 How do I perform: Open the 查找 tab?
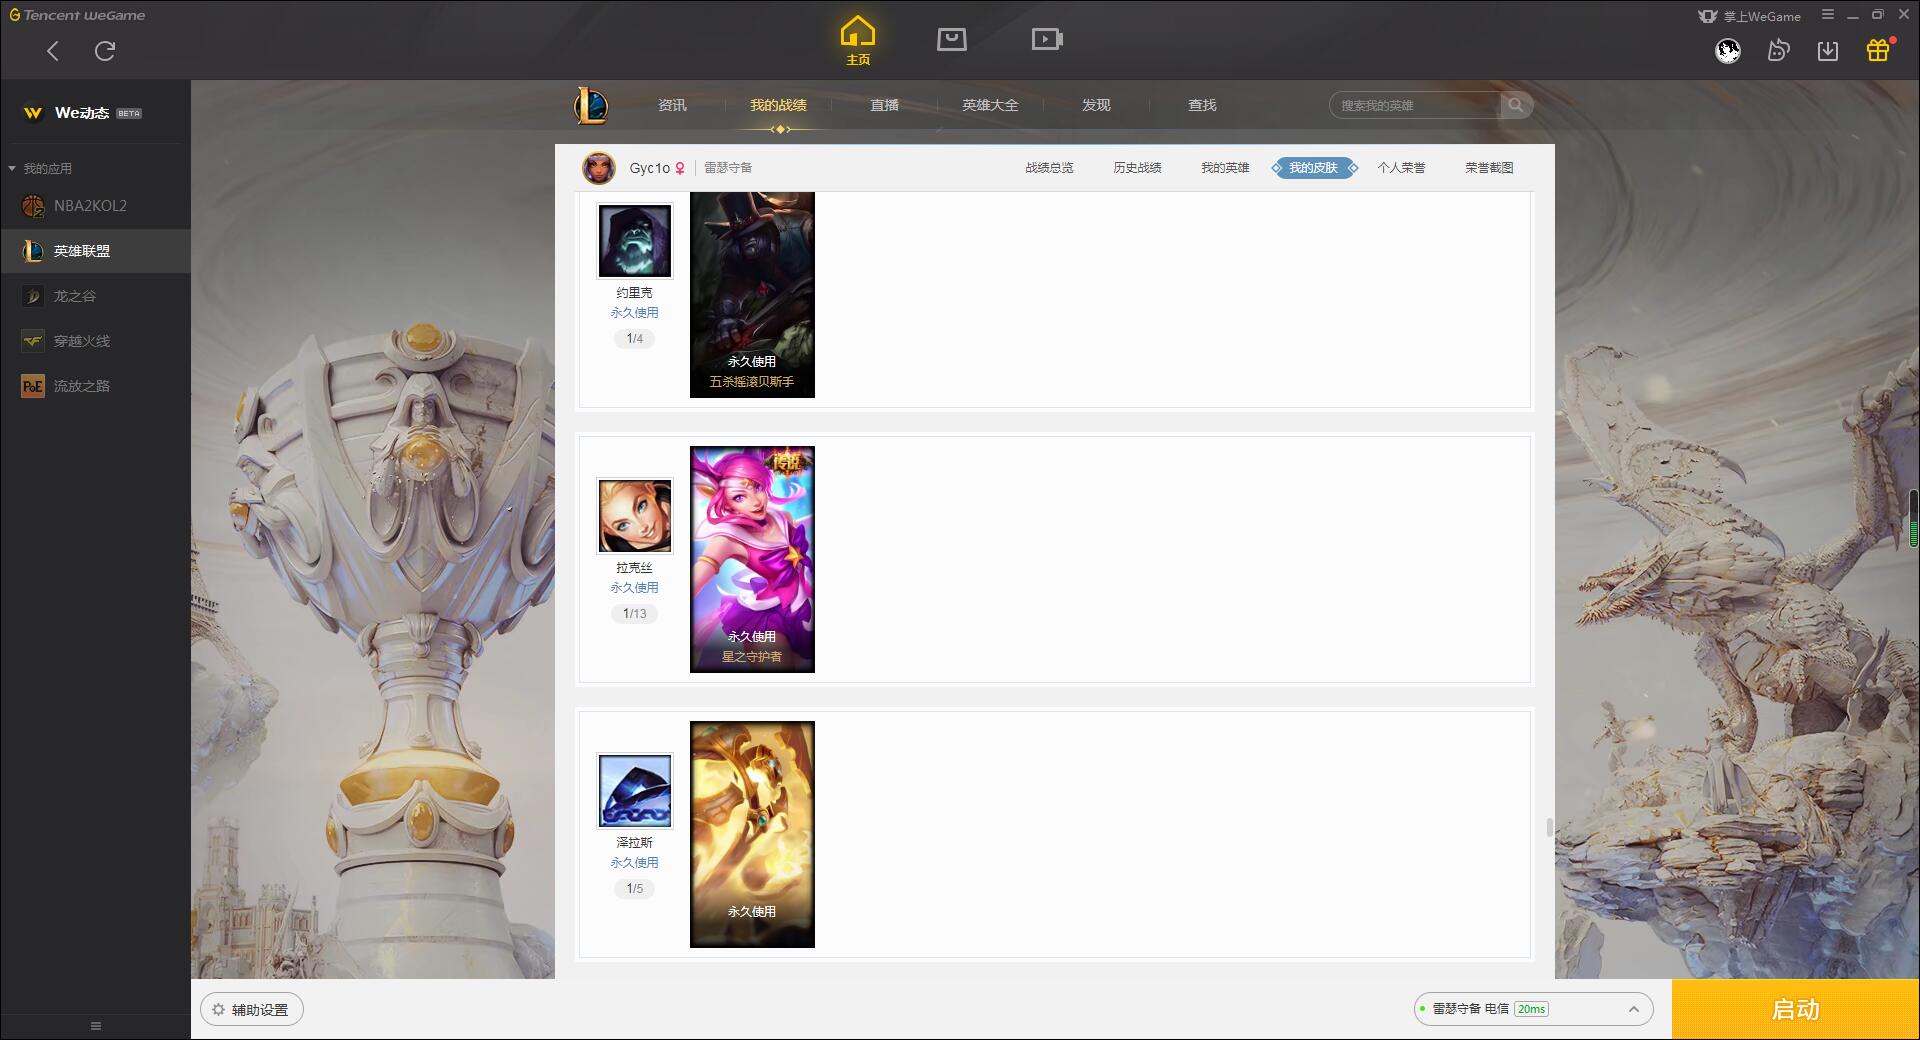(x=1202, y=105)
